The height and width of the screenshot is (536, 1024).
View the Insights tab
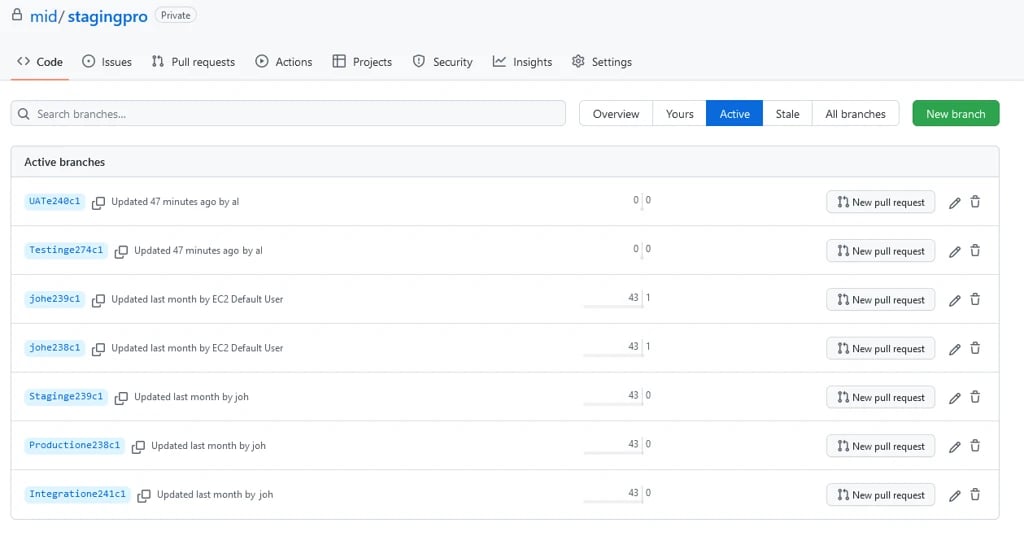[522, 62]
